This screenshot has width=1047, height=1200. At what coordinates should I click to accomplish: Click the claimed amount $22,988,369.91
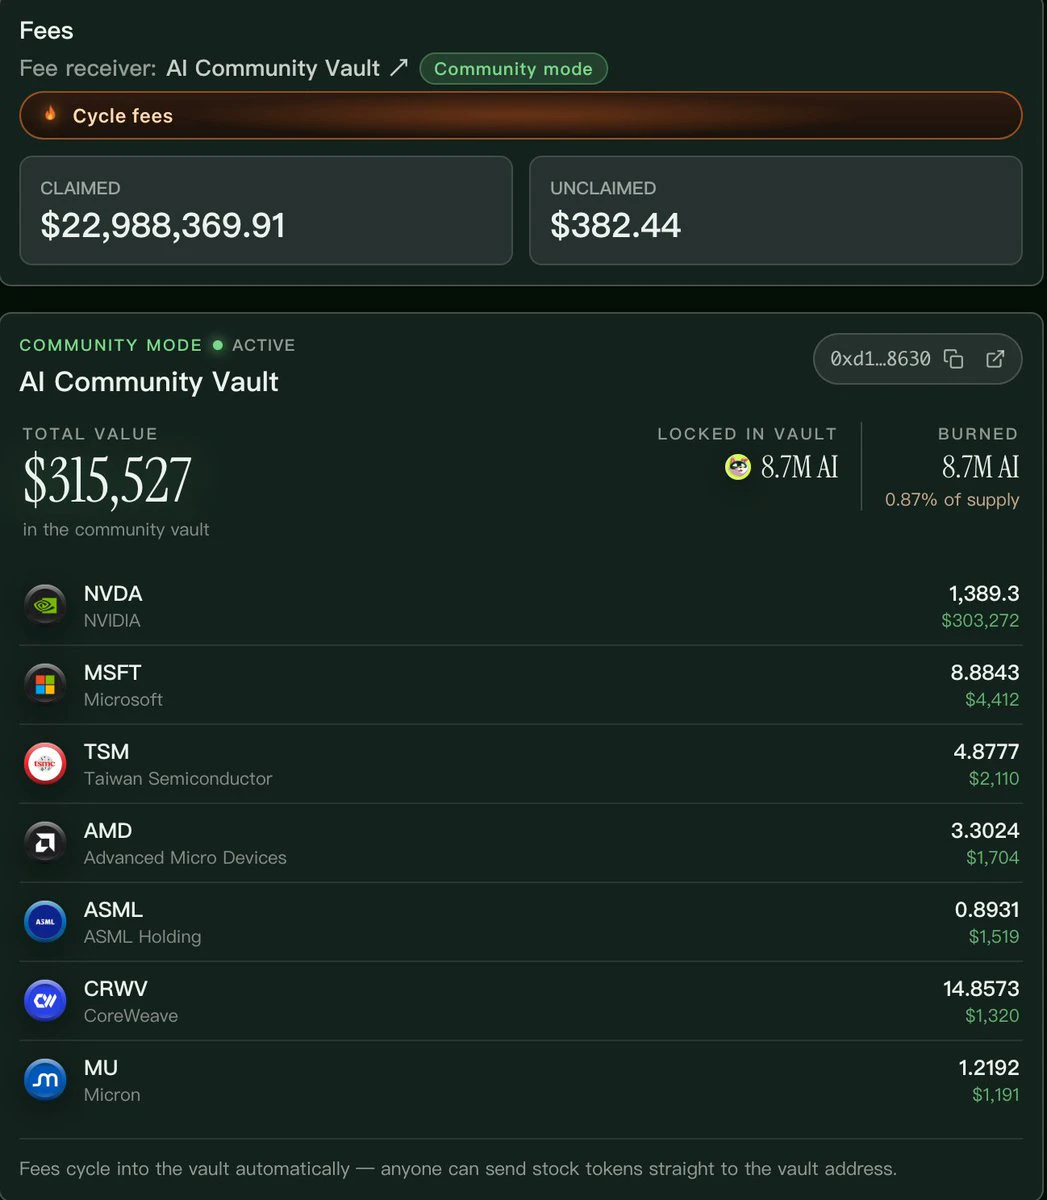click(163, 225)
